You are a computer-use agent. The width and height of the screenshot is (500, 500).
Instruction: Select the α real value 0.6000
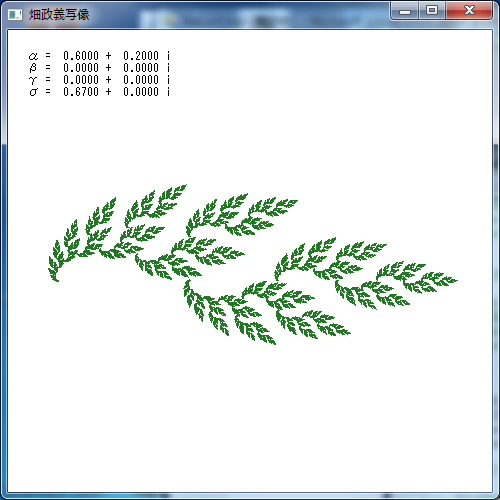[x=81, y=56]
